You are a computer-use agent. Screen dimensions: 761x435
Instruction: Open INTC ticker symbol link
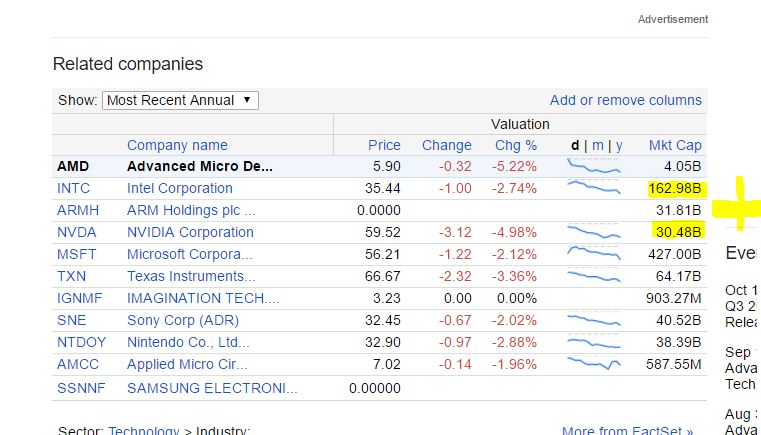pyautogui.click(x=75, y=188)
